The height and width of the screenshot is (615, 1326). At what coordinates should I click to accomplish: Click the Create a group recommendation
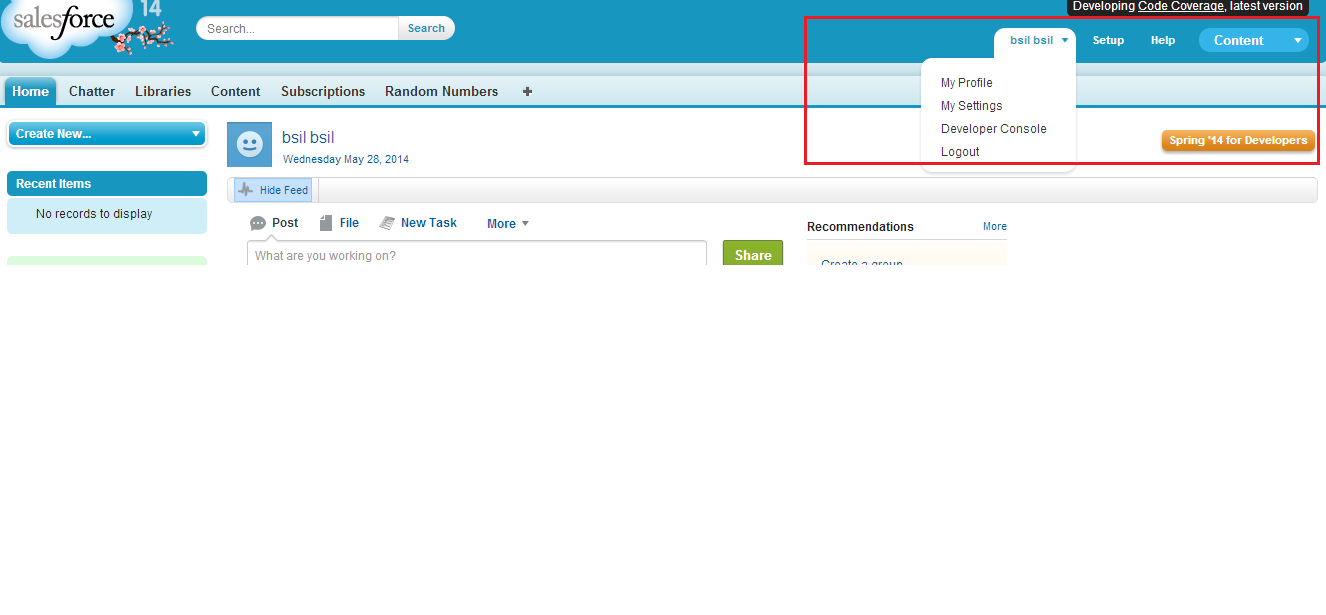[x=862, y=264]
